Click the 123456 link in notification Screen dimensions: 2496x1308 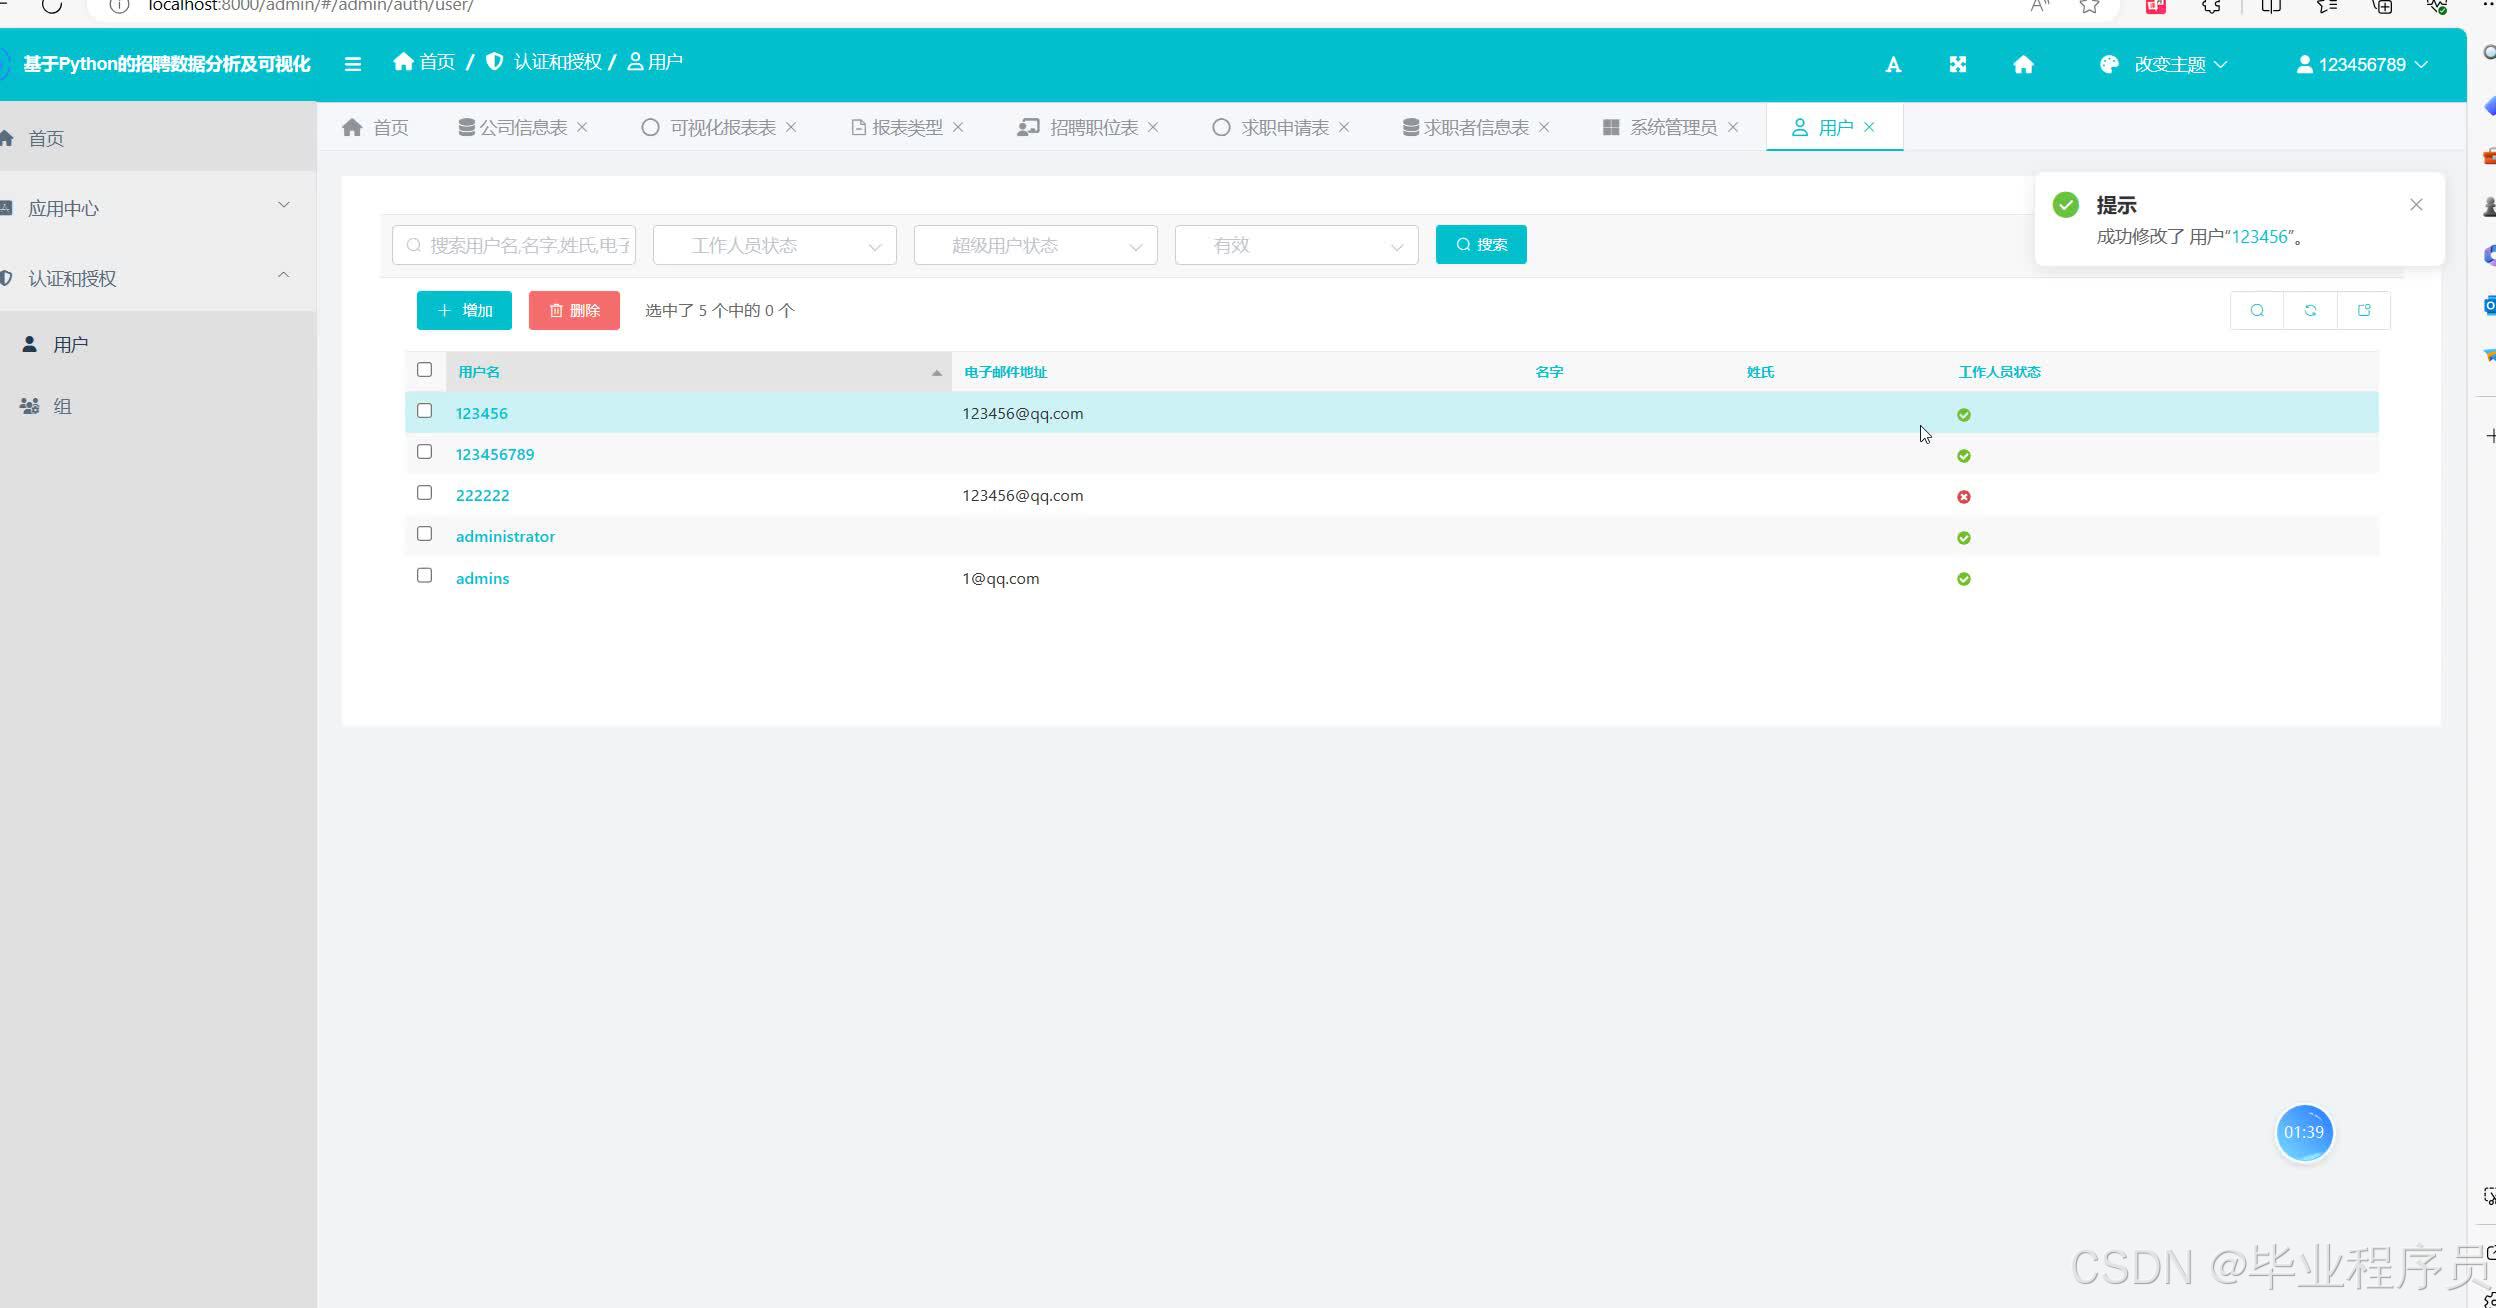click(2260, 237)
